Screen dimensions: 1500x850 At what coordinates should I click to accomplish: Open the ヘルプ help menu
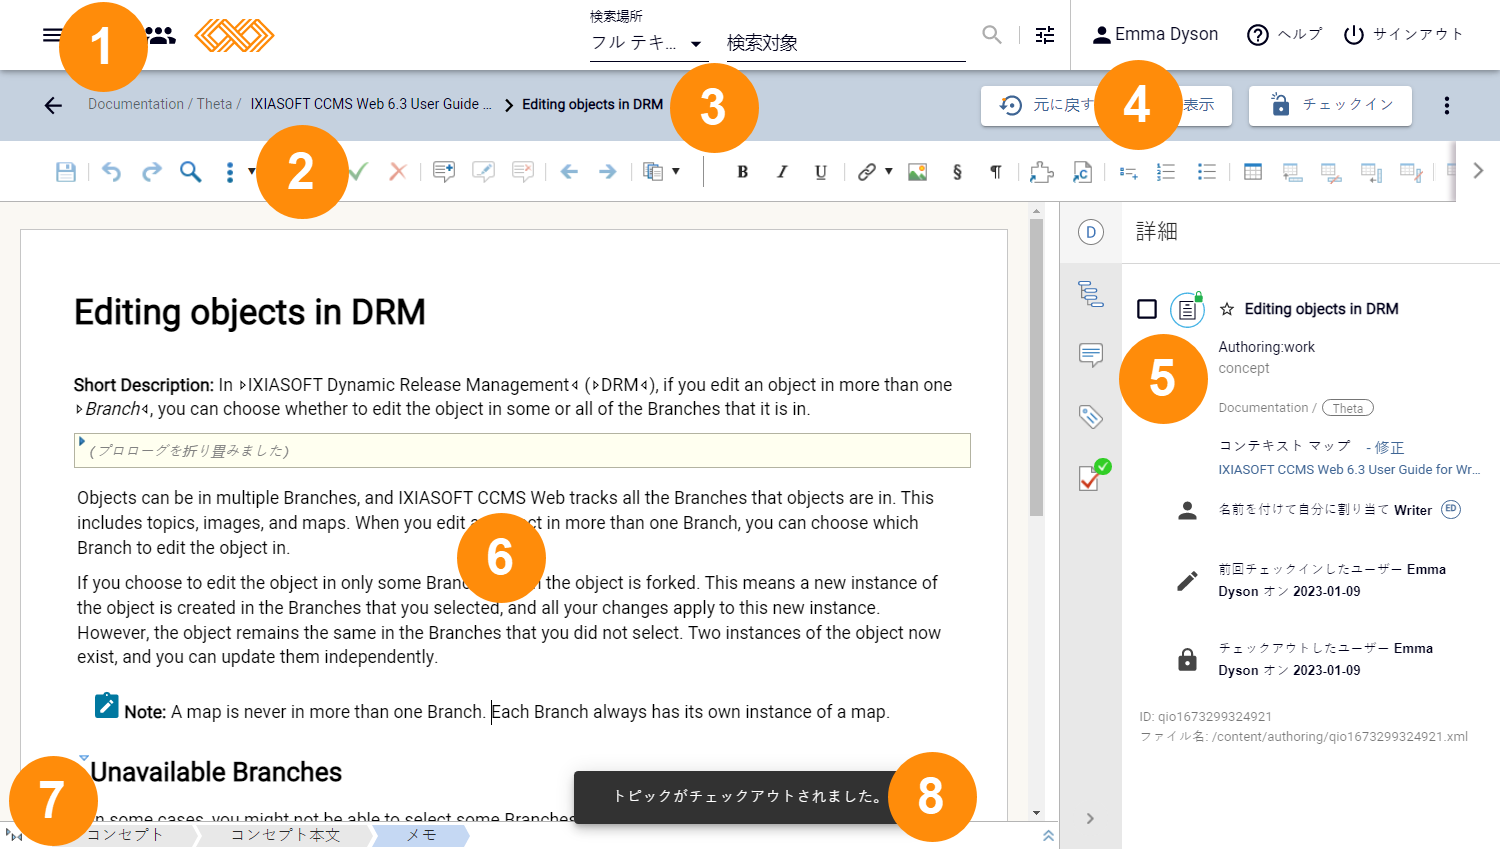(x=1285, y=35)
